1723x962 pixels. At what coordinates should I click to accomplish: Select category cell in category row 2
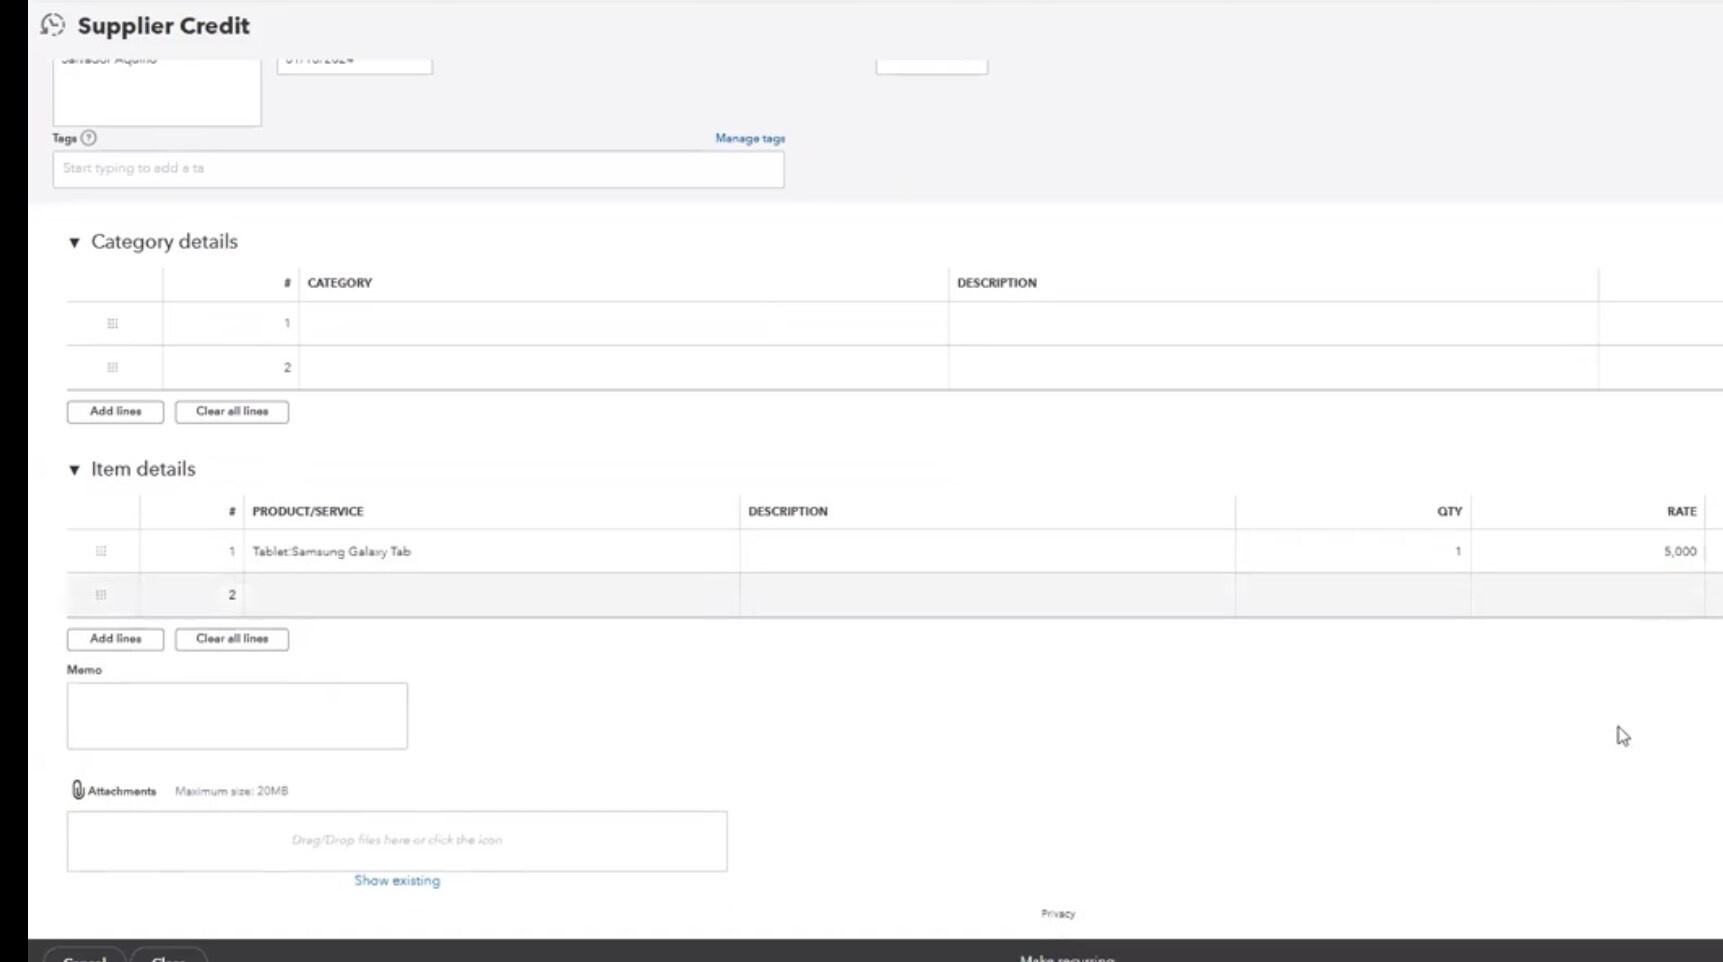click(624, 367)
